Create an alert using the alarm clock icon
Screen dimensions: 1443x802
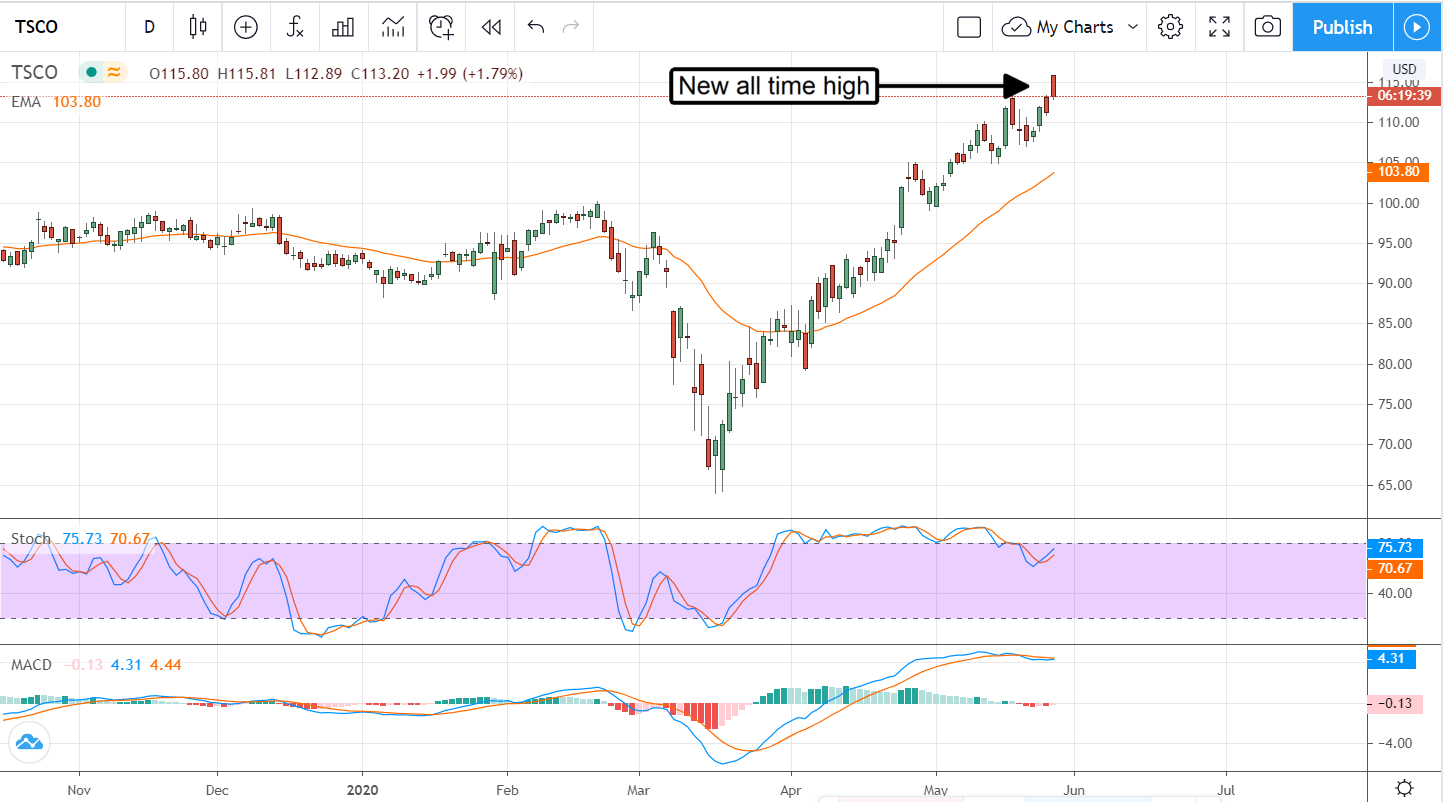[441, 27]
